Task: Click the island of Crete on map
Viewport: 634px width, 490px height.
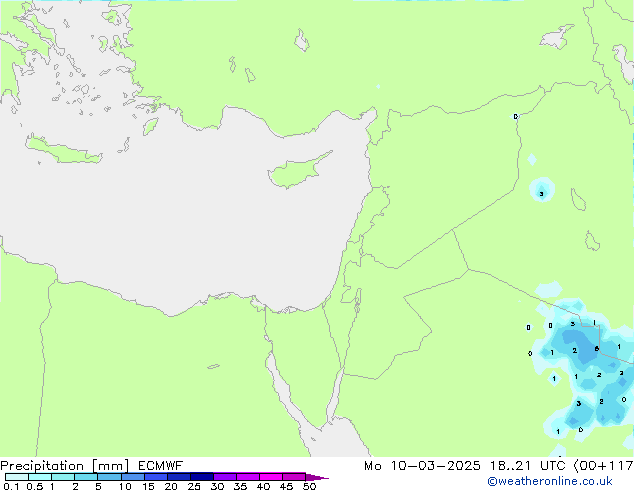Action: (64, 152)
